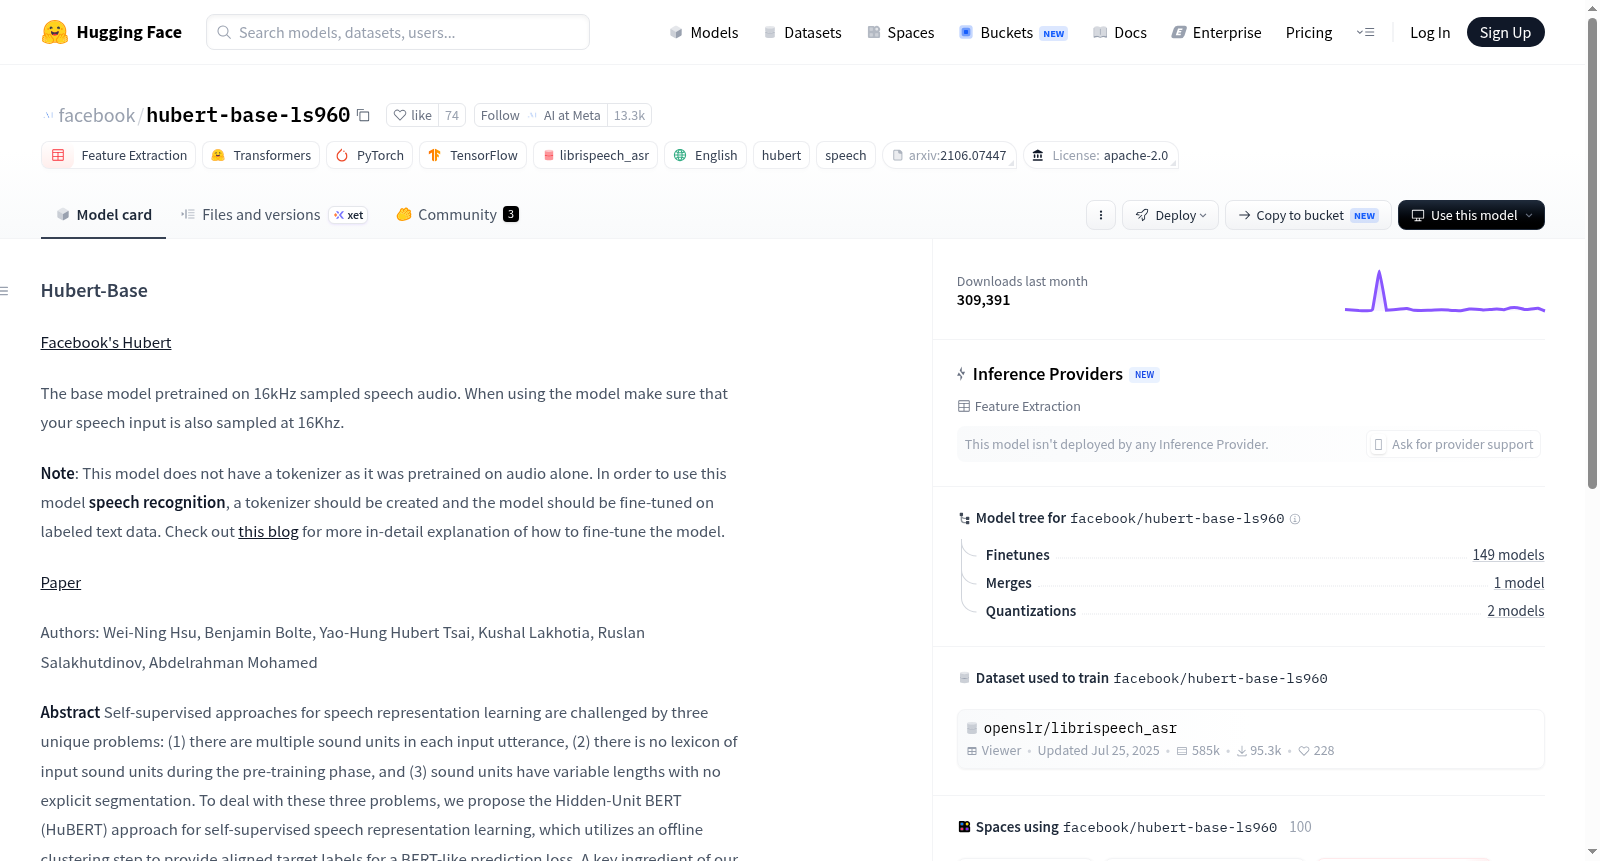Click the speech tag

pyautogui.click(x=846, y=156)
